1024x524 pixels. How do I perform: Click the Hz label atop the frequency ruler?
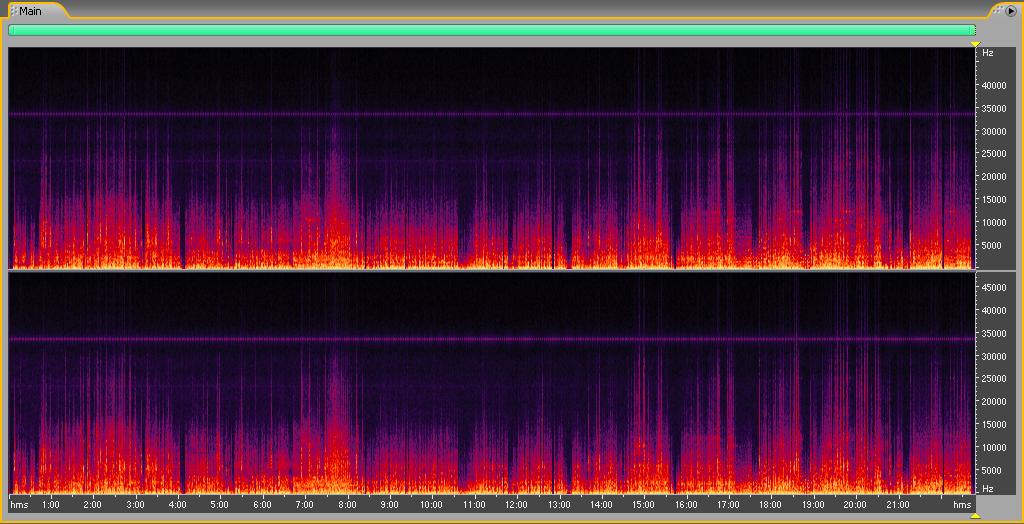click(987, 52)
